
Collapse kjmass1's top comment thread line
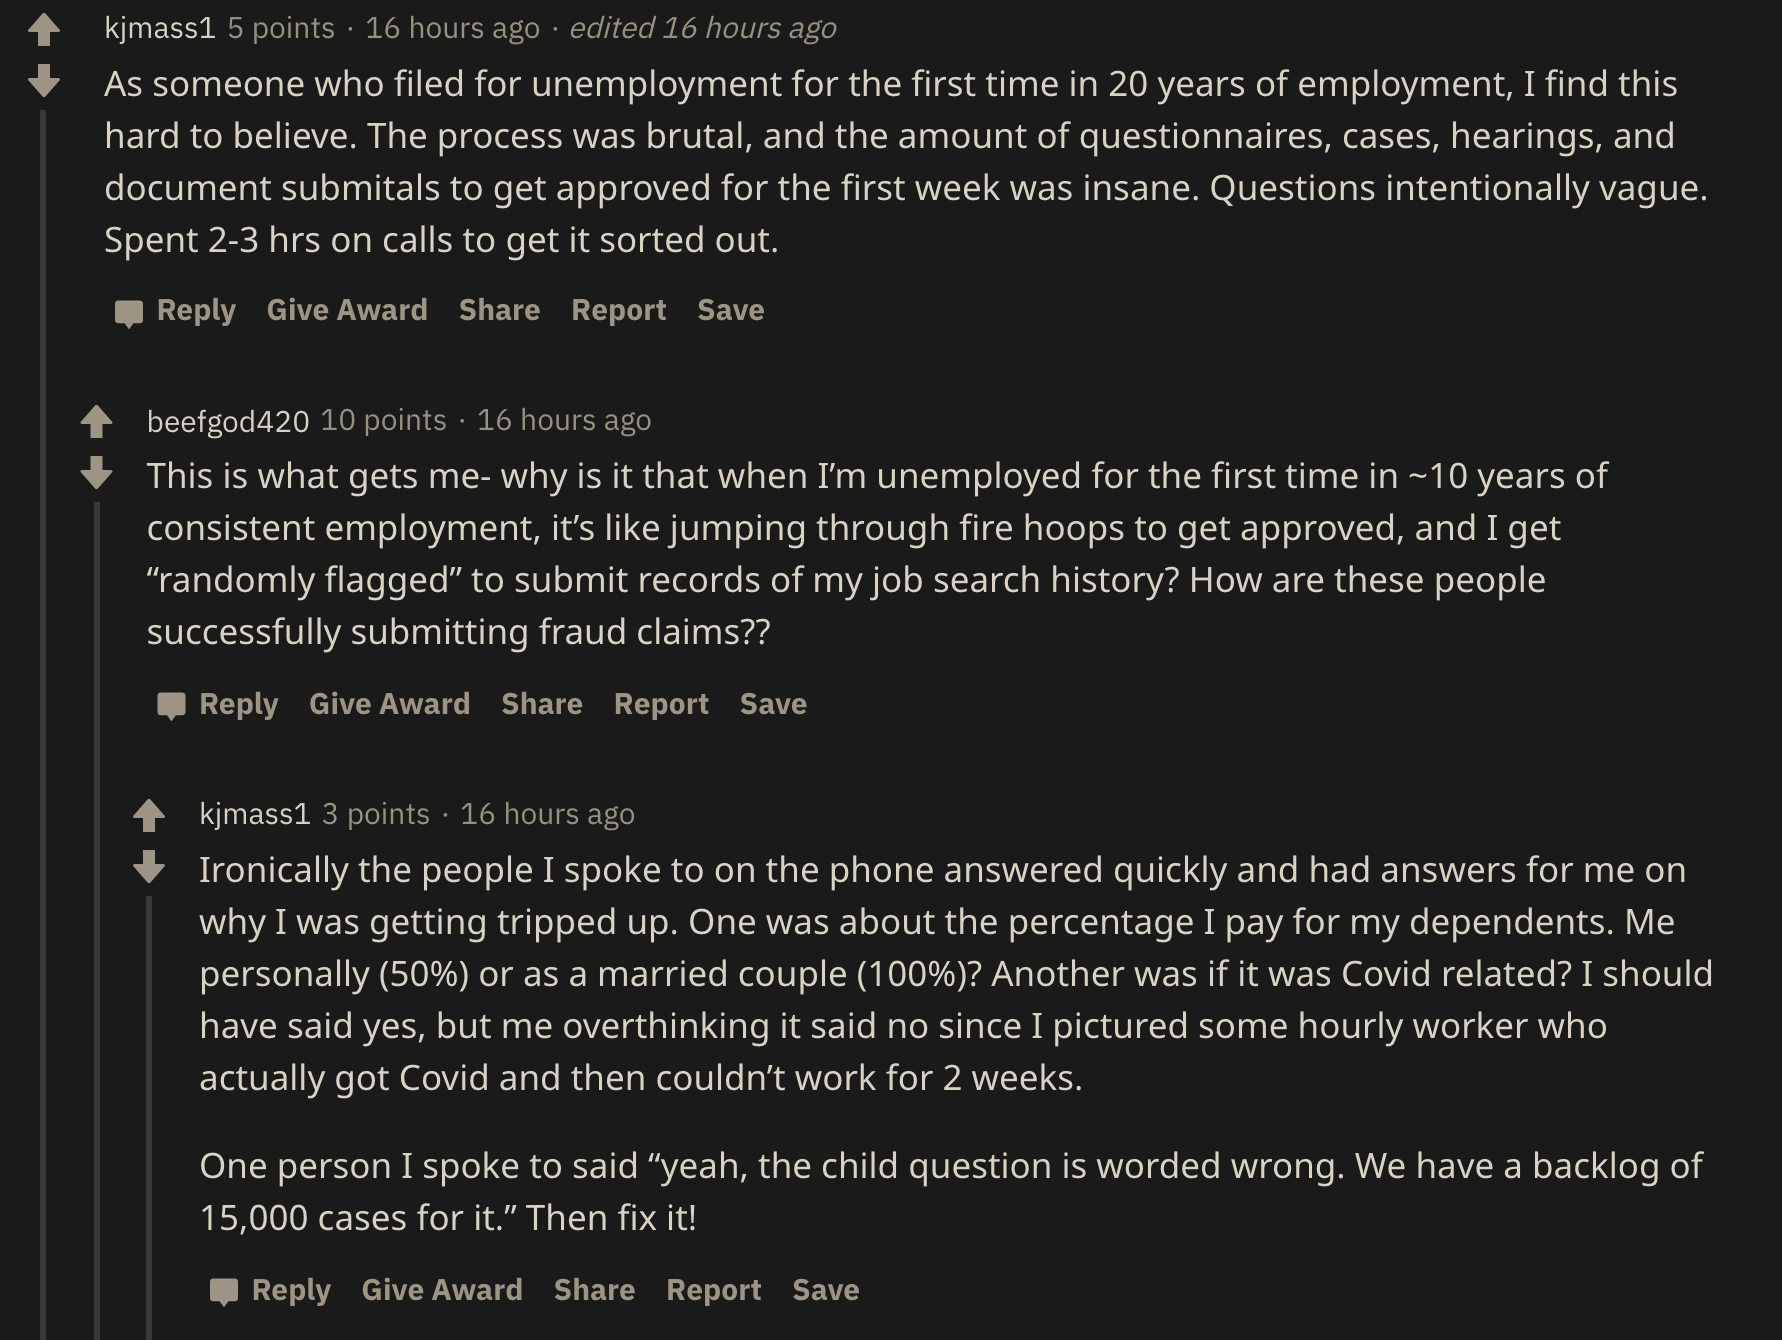(43, 700)
